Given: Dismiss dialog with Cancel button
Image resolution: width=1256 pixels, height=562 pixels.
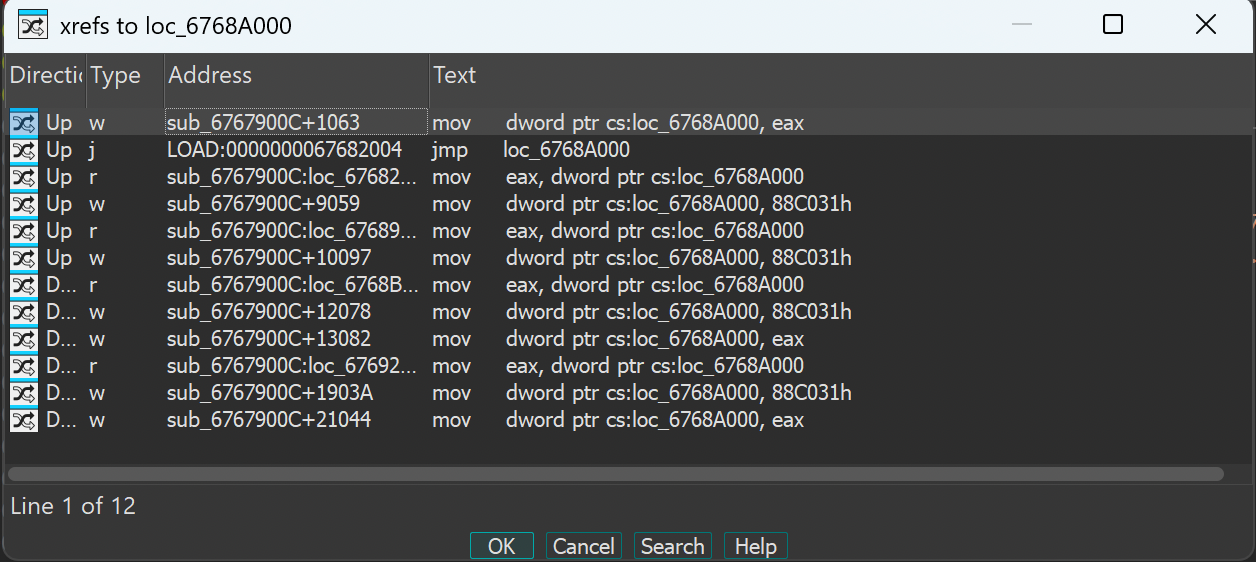Looking at the screenshot, I should click(584, 546).
